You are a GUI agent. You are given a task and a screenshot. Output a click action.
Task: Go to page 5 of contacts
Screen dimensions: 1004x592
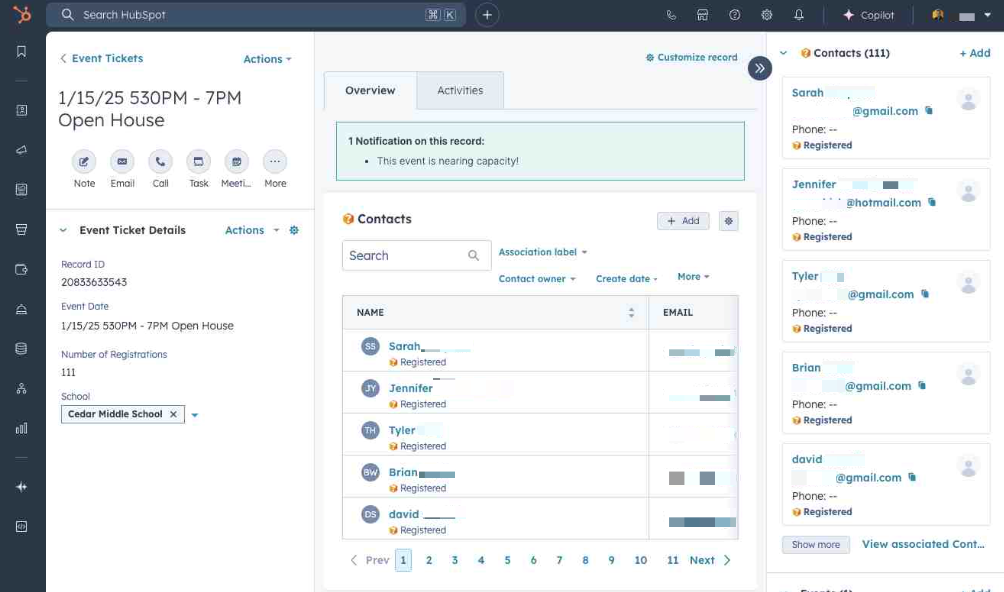507,560
